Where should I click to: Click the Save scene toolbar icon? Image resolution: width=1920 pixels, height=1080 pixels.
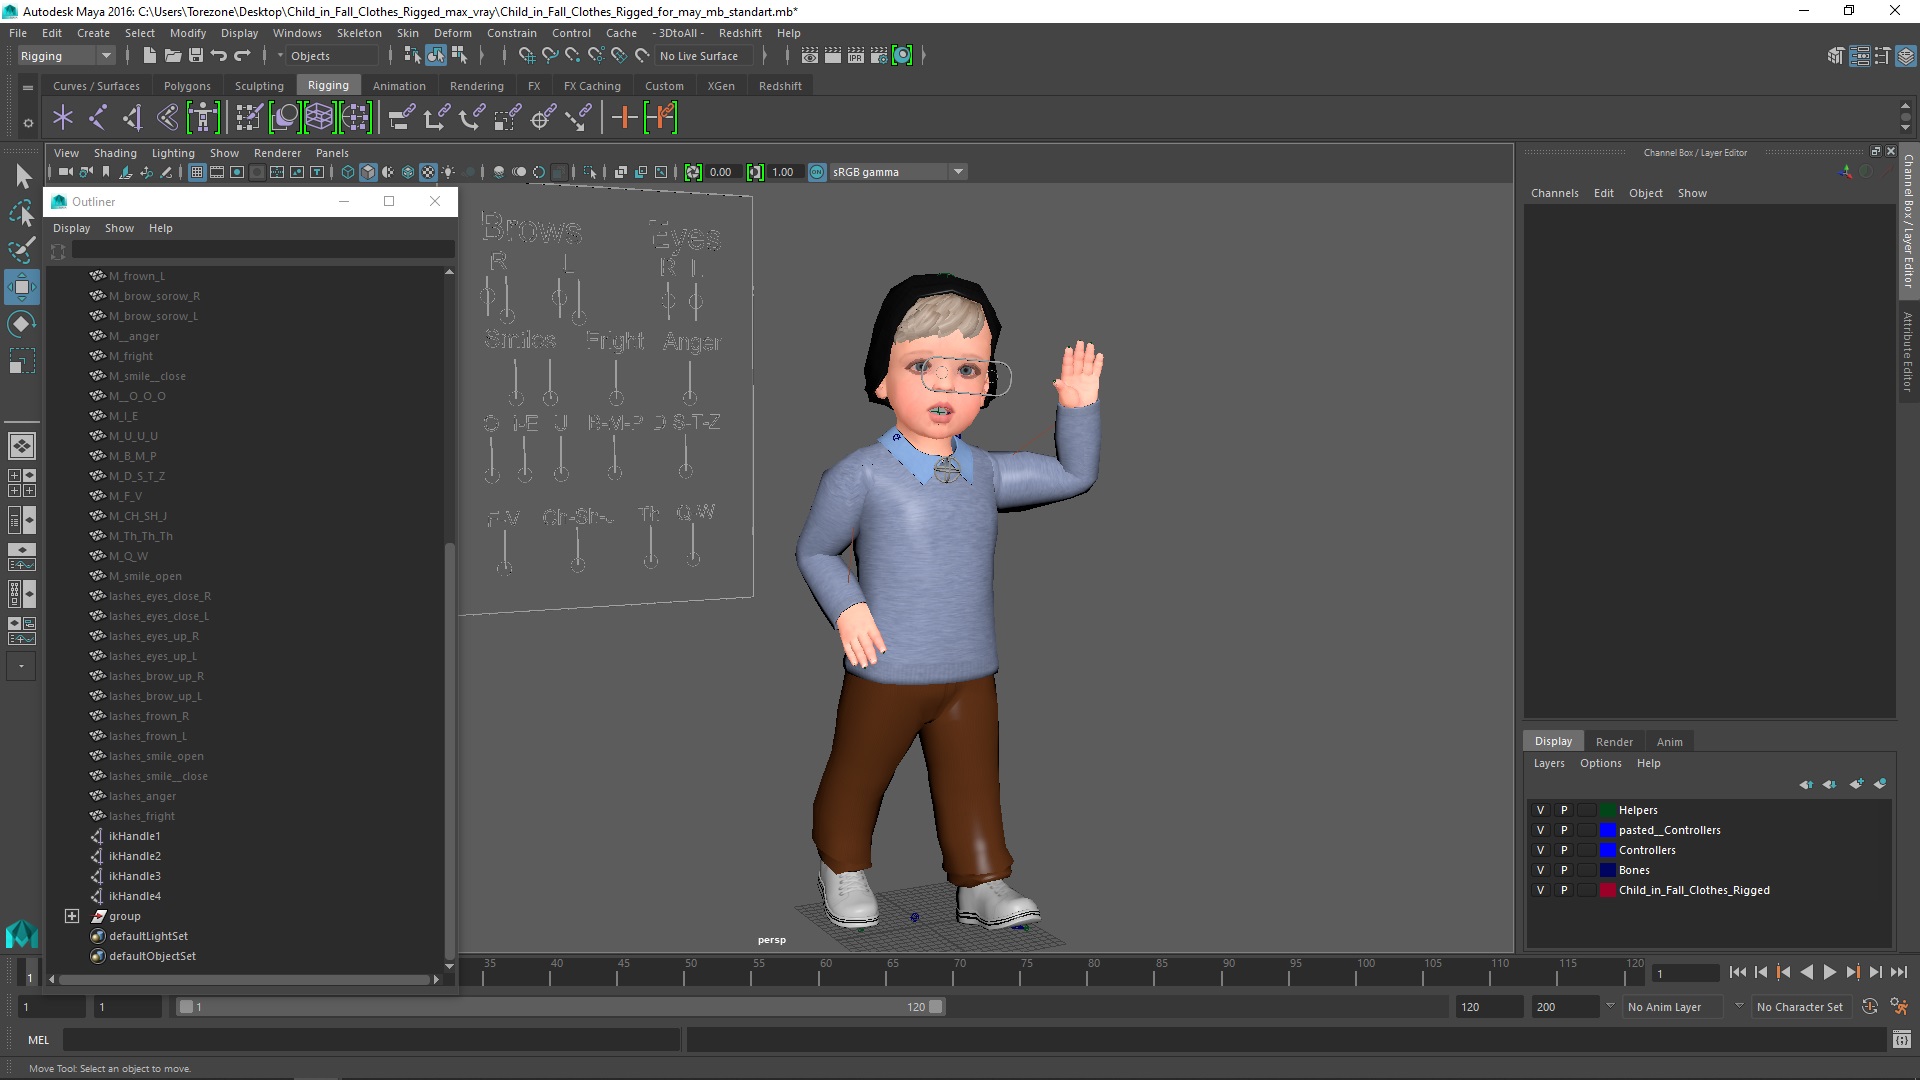coord(196,56)
